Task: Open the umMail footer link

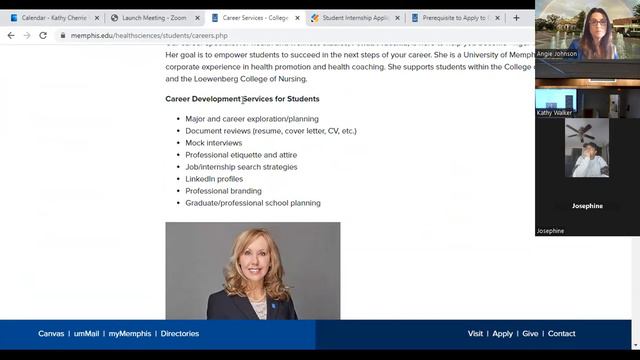Action: (87, 333)
